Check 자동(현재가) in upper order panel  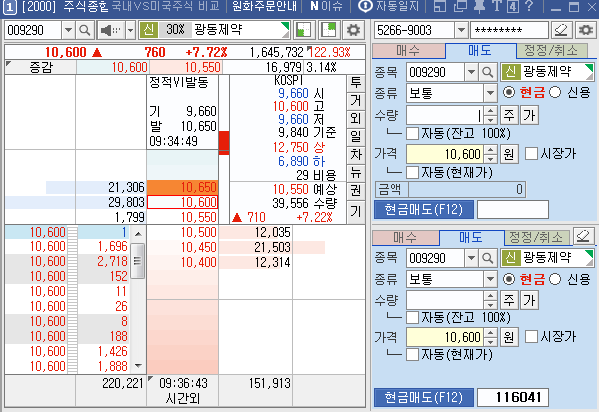412,172
